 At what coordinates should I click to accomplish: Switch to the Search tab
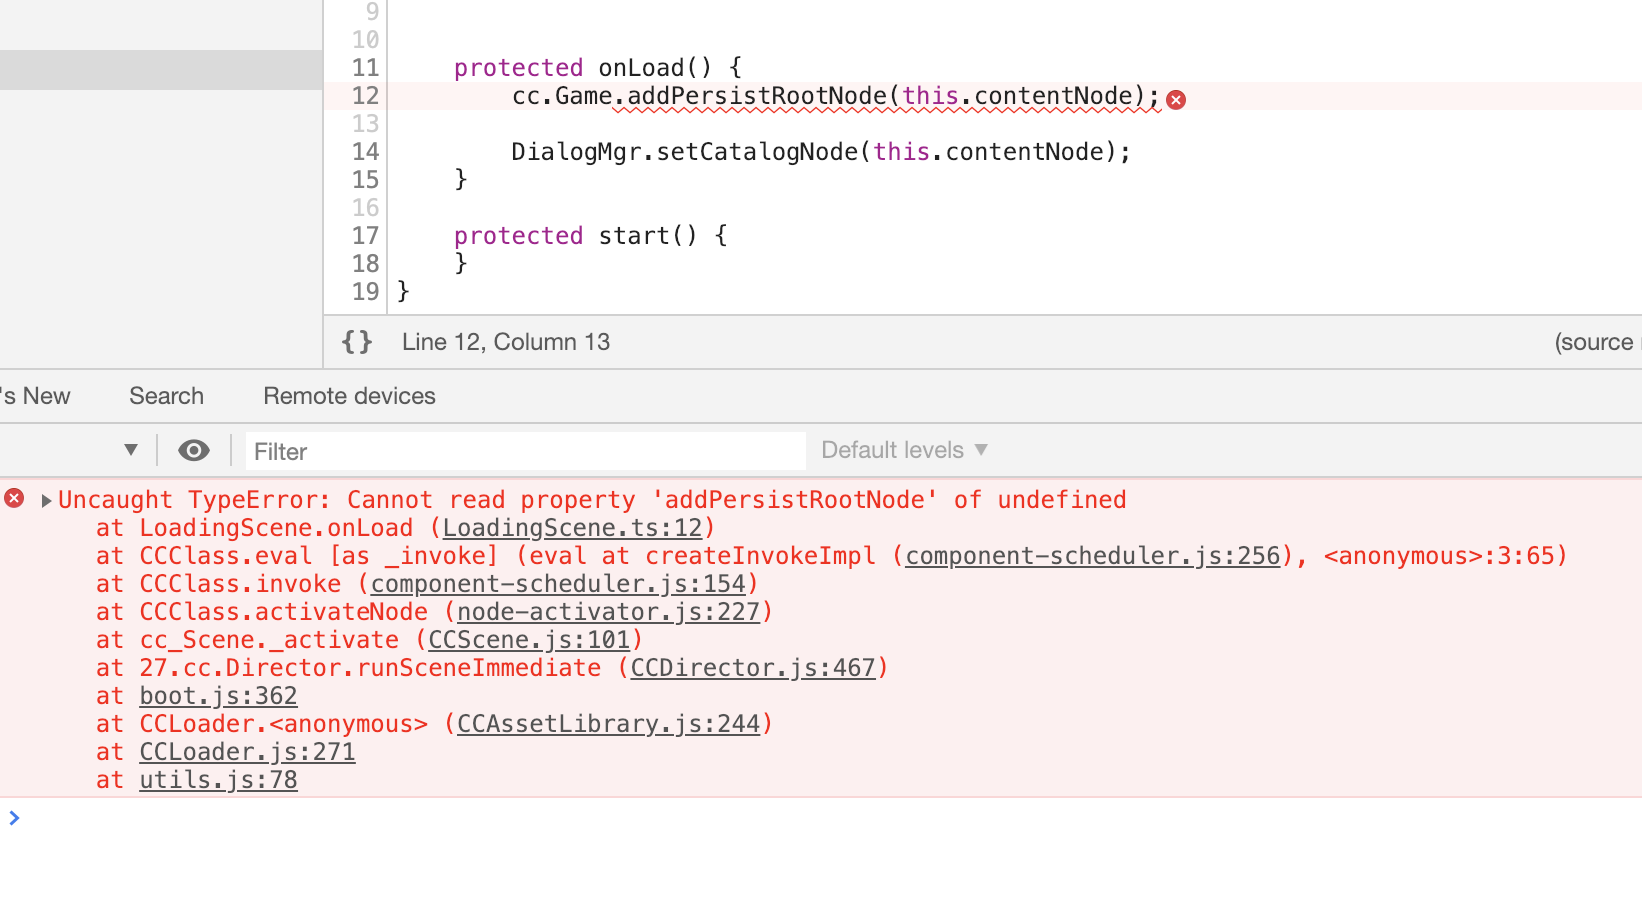point(166,396)
